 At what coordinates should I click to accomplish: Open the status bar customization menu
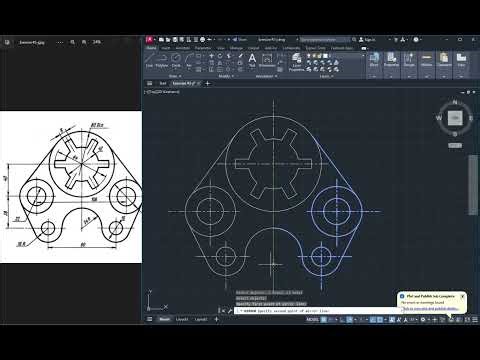475,319
